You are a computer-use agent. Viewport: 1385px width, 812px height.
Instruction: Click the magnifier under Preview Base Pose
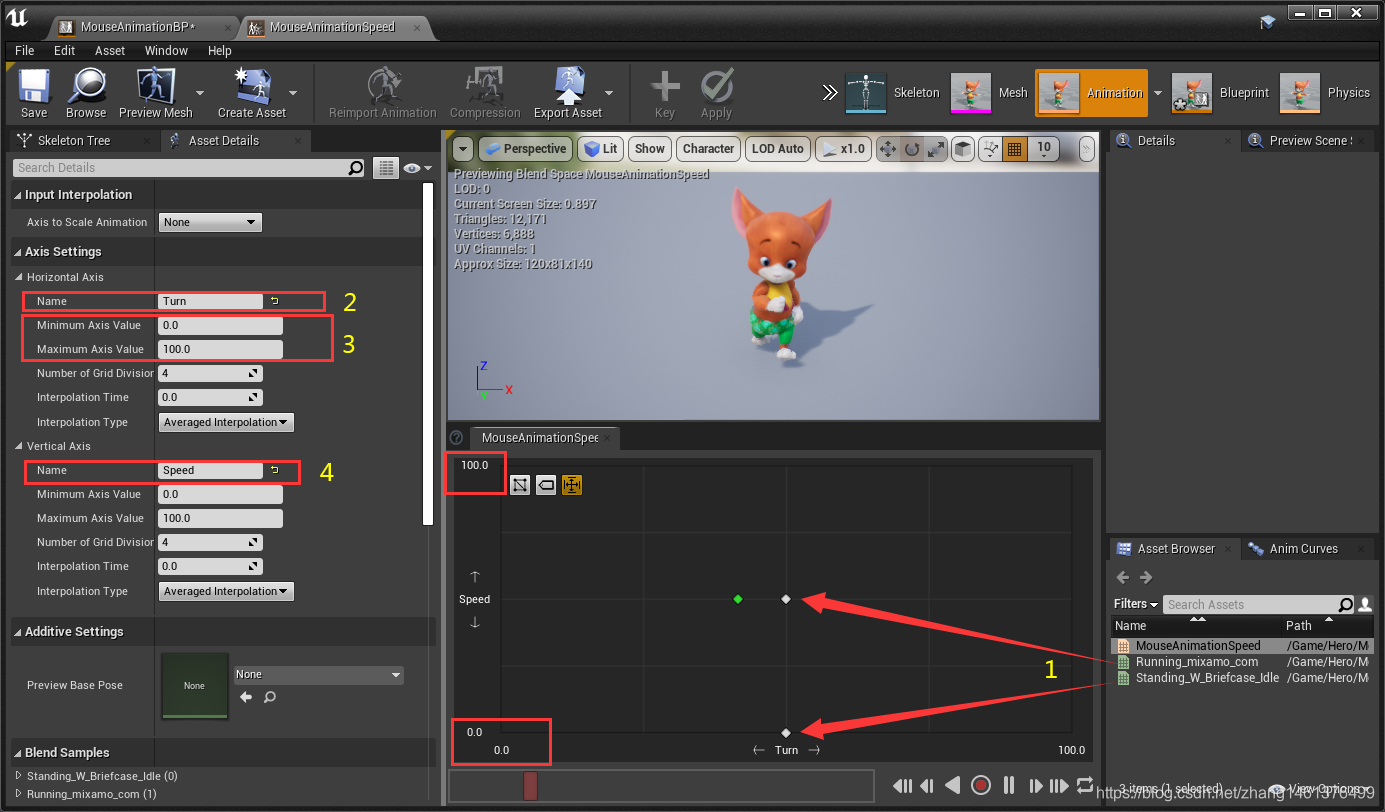269,697
